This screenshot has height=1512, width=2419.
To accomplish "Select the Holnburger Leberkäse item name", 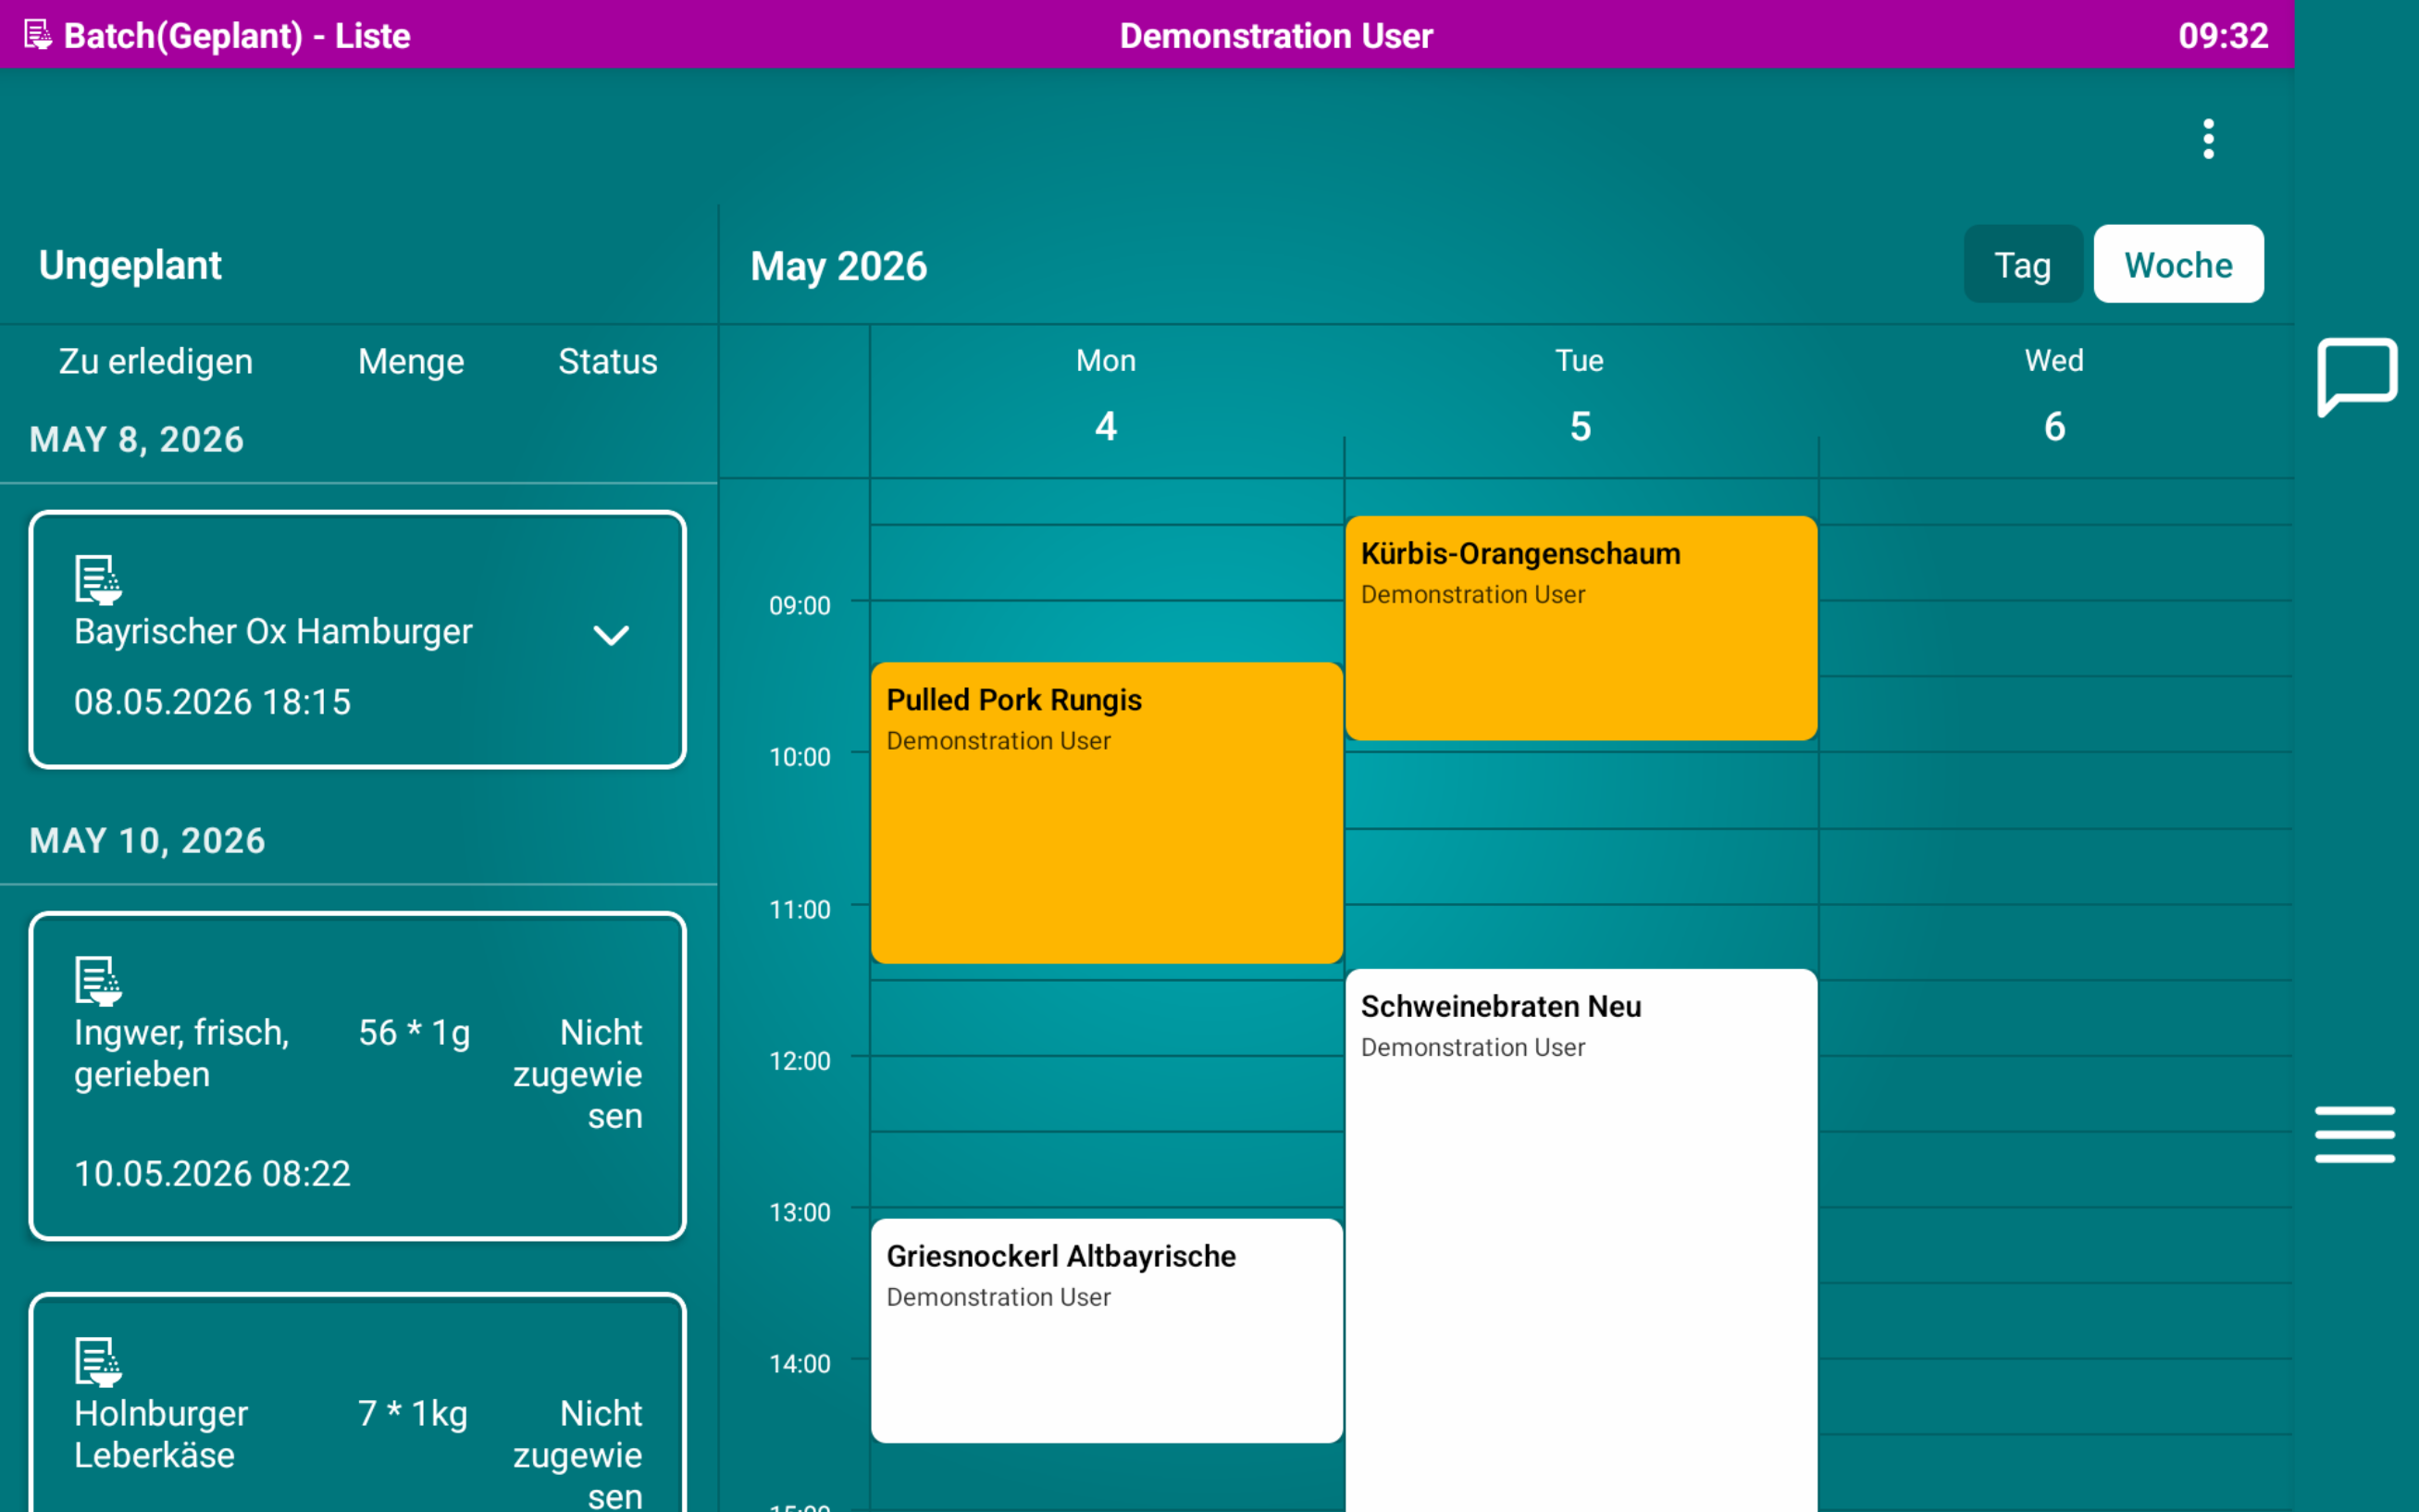I will (160, 1434).
